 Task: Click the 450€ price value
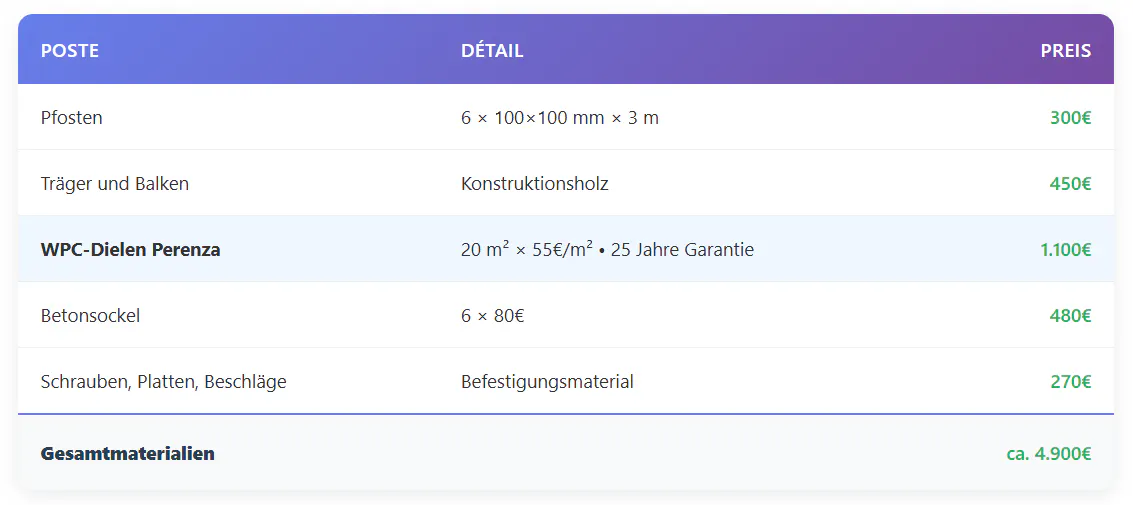tap(1070, 184)
